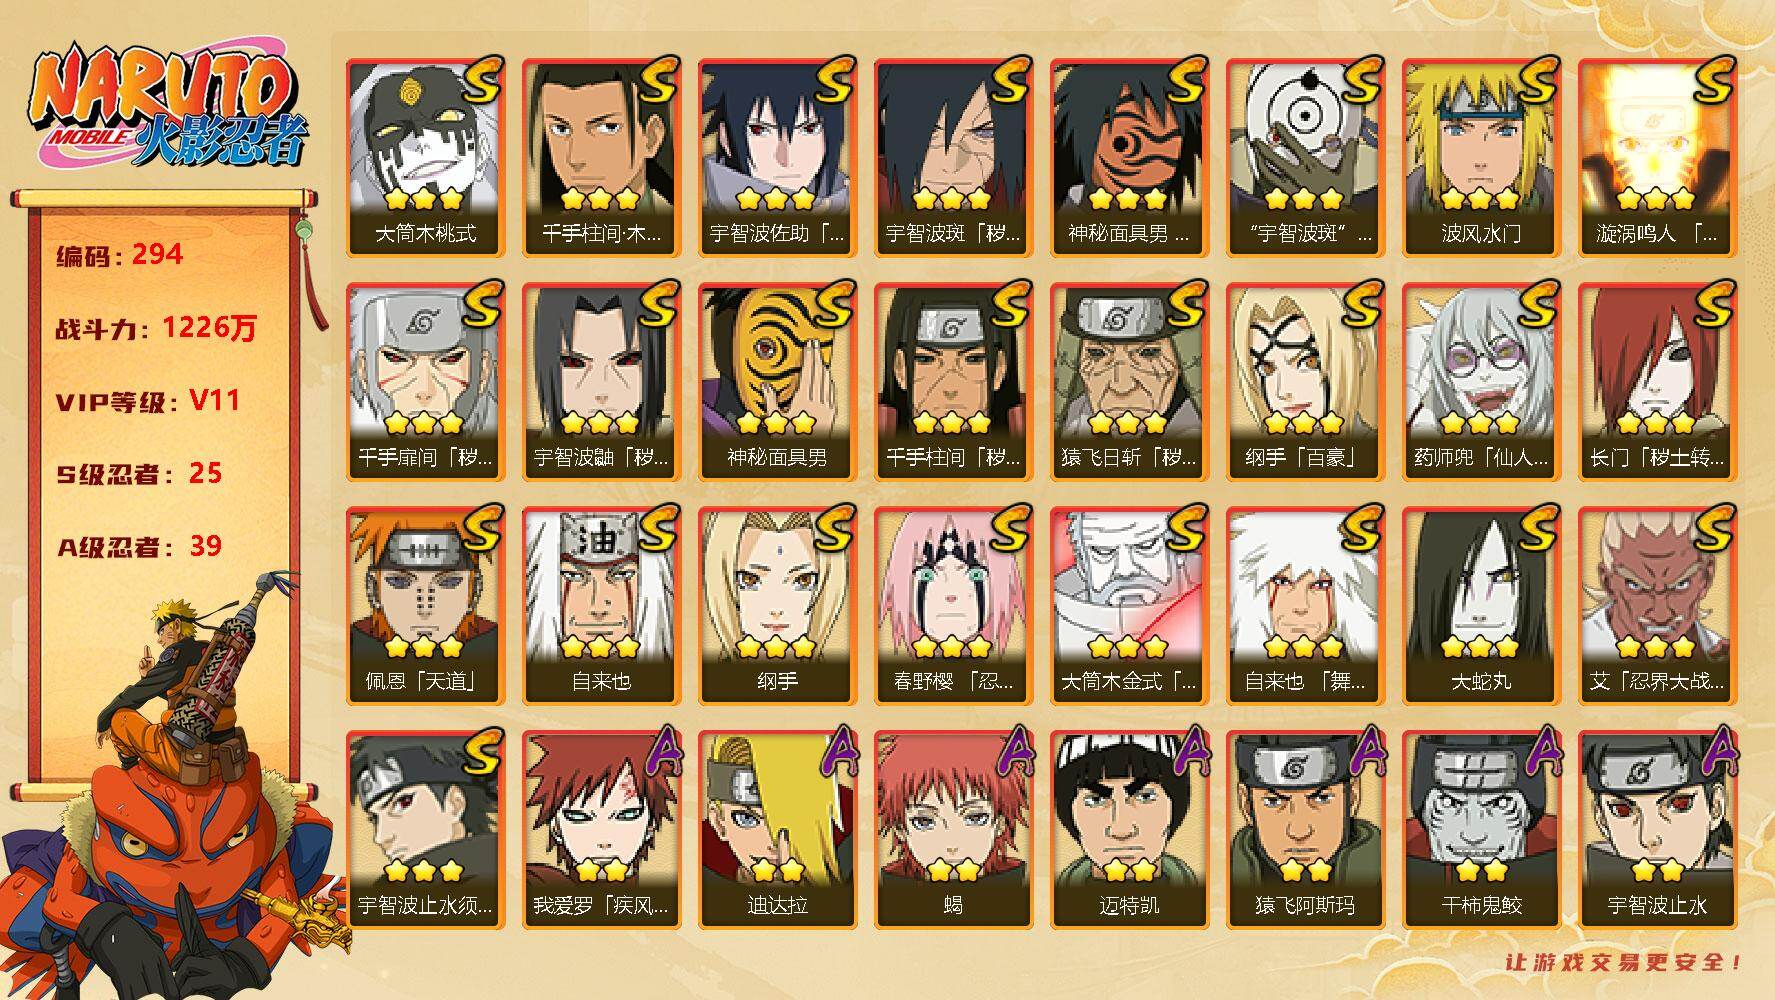Click the gold stars on 纲手 card
The width and height of the screenshot is (1775, 1000).
tap(775, 646)
